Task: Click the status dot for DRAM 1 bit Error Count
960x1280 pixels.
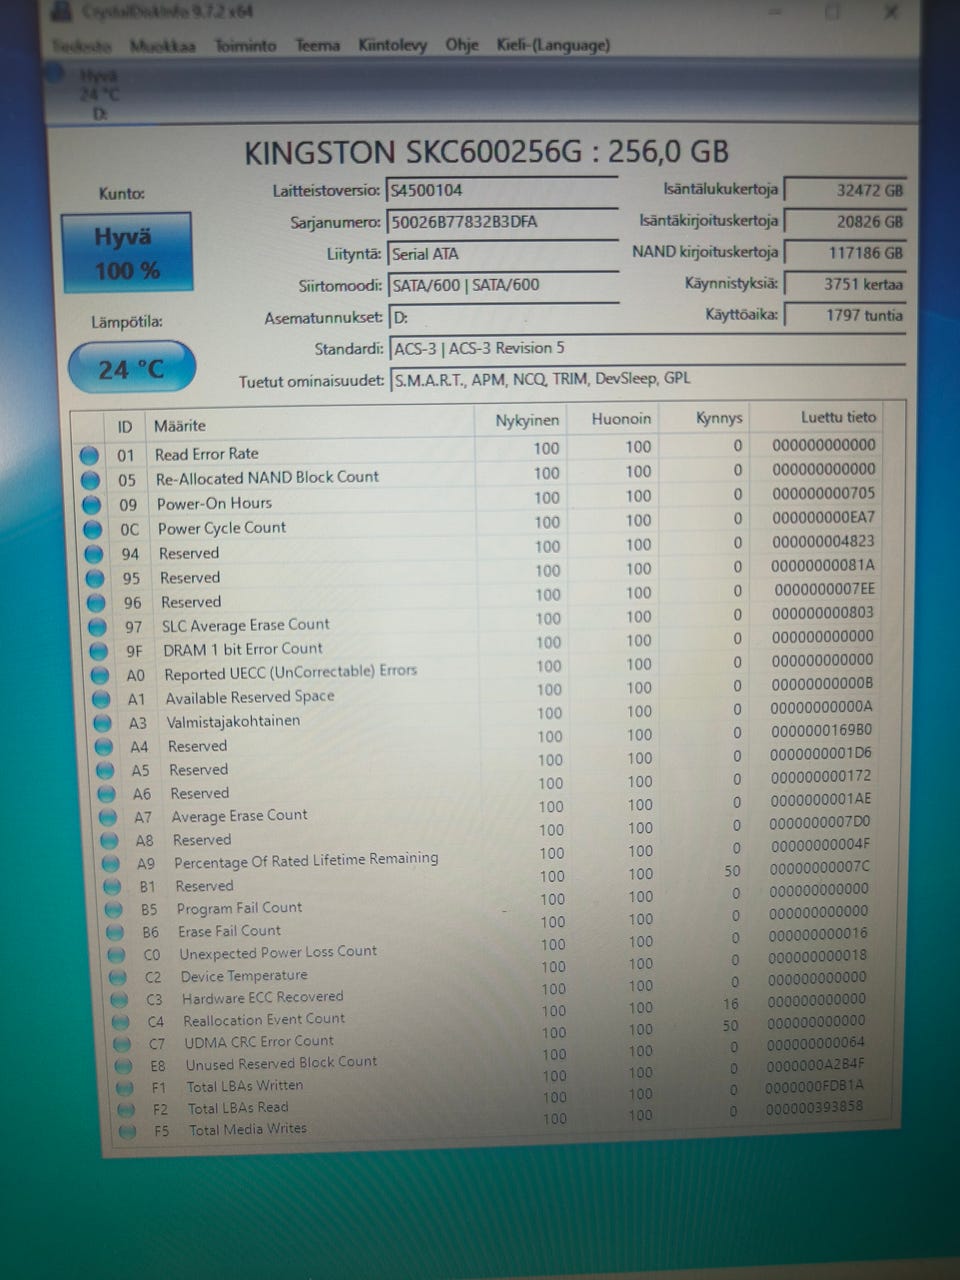Action: point(97,651)
